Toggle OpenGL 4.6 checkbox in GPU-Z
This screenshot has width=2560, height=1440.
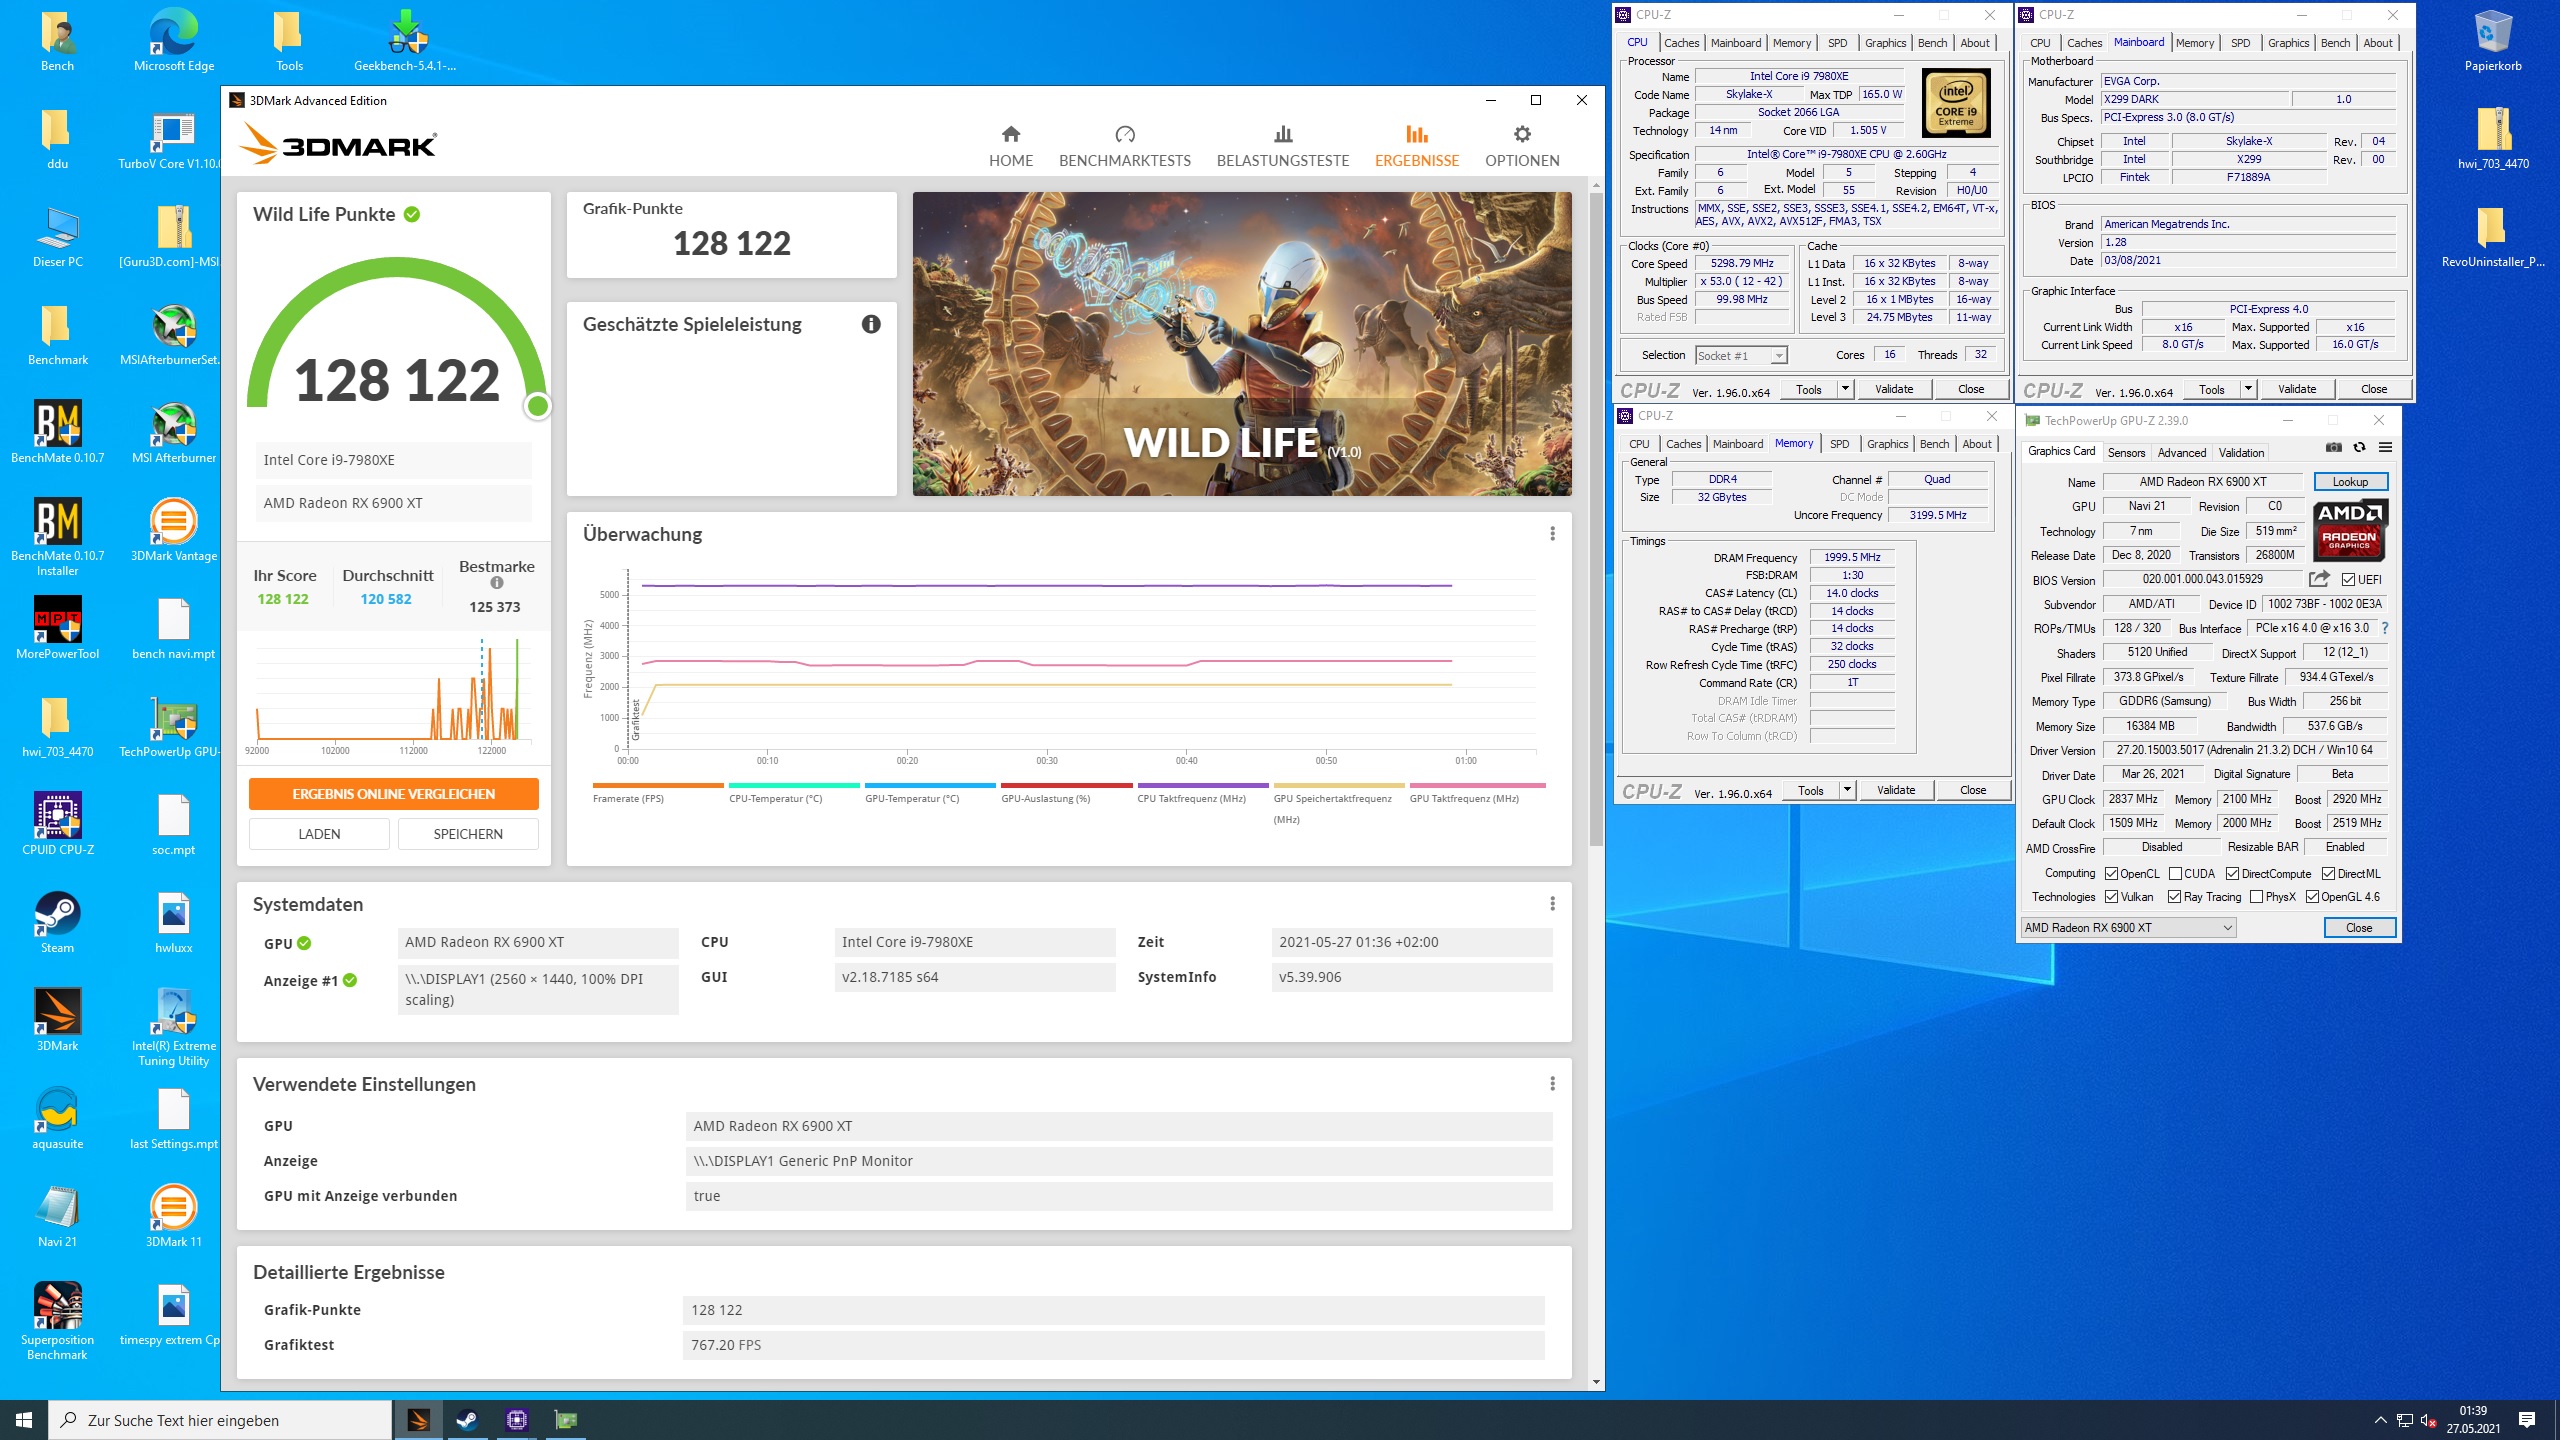[2312, 897]
